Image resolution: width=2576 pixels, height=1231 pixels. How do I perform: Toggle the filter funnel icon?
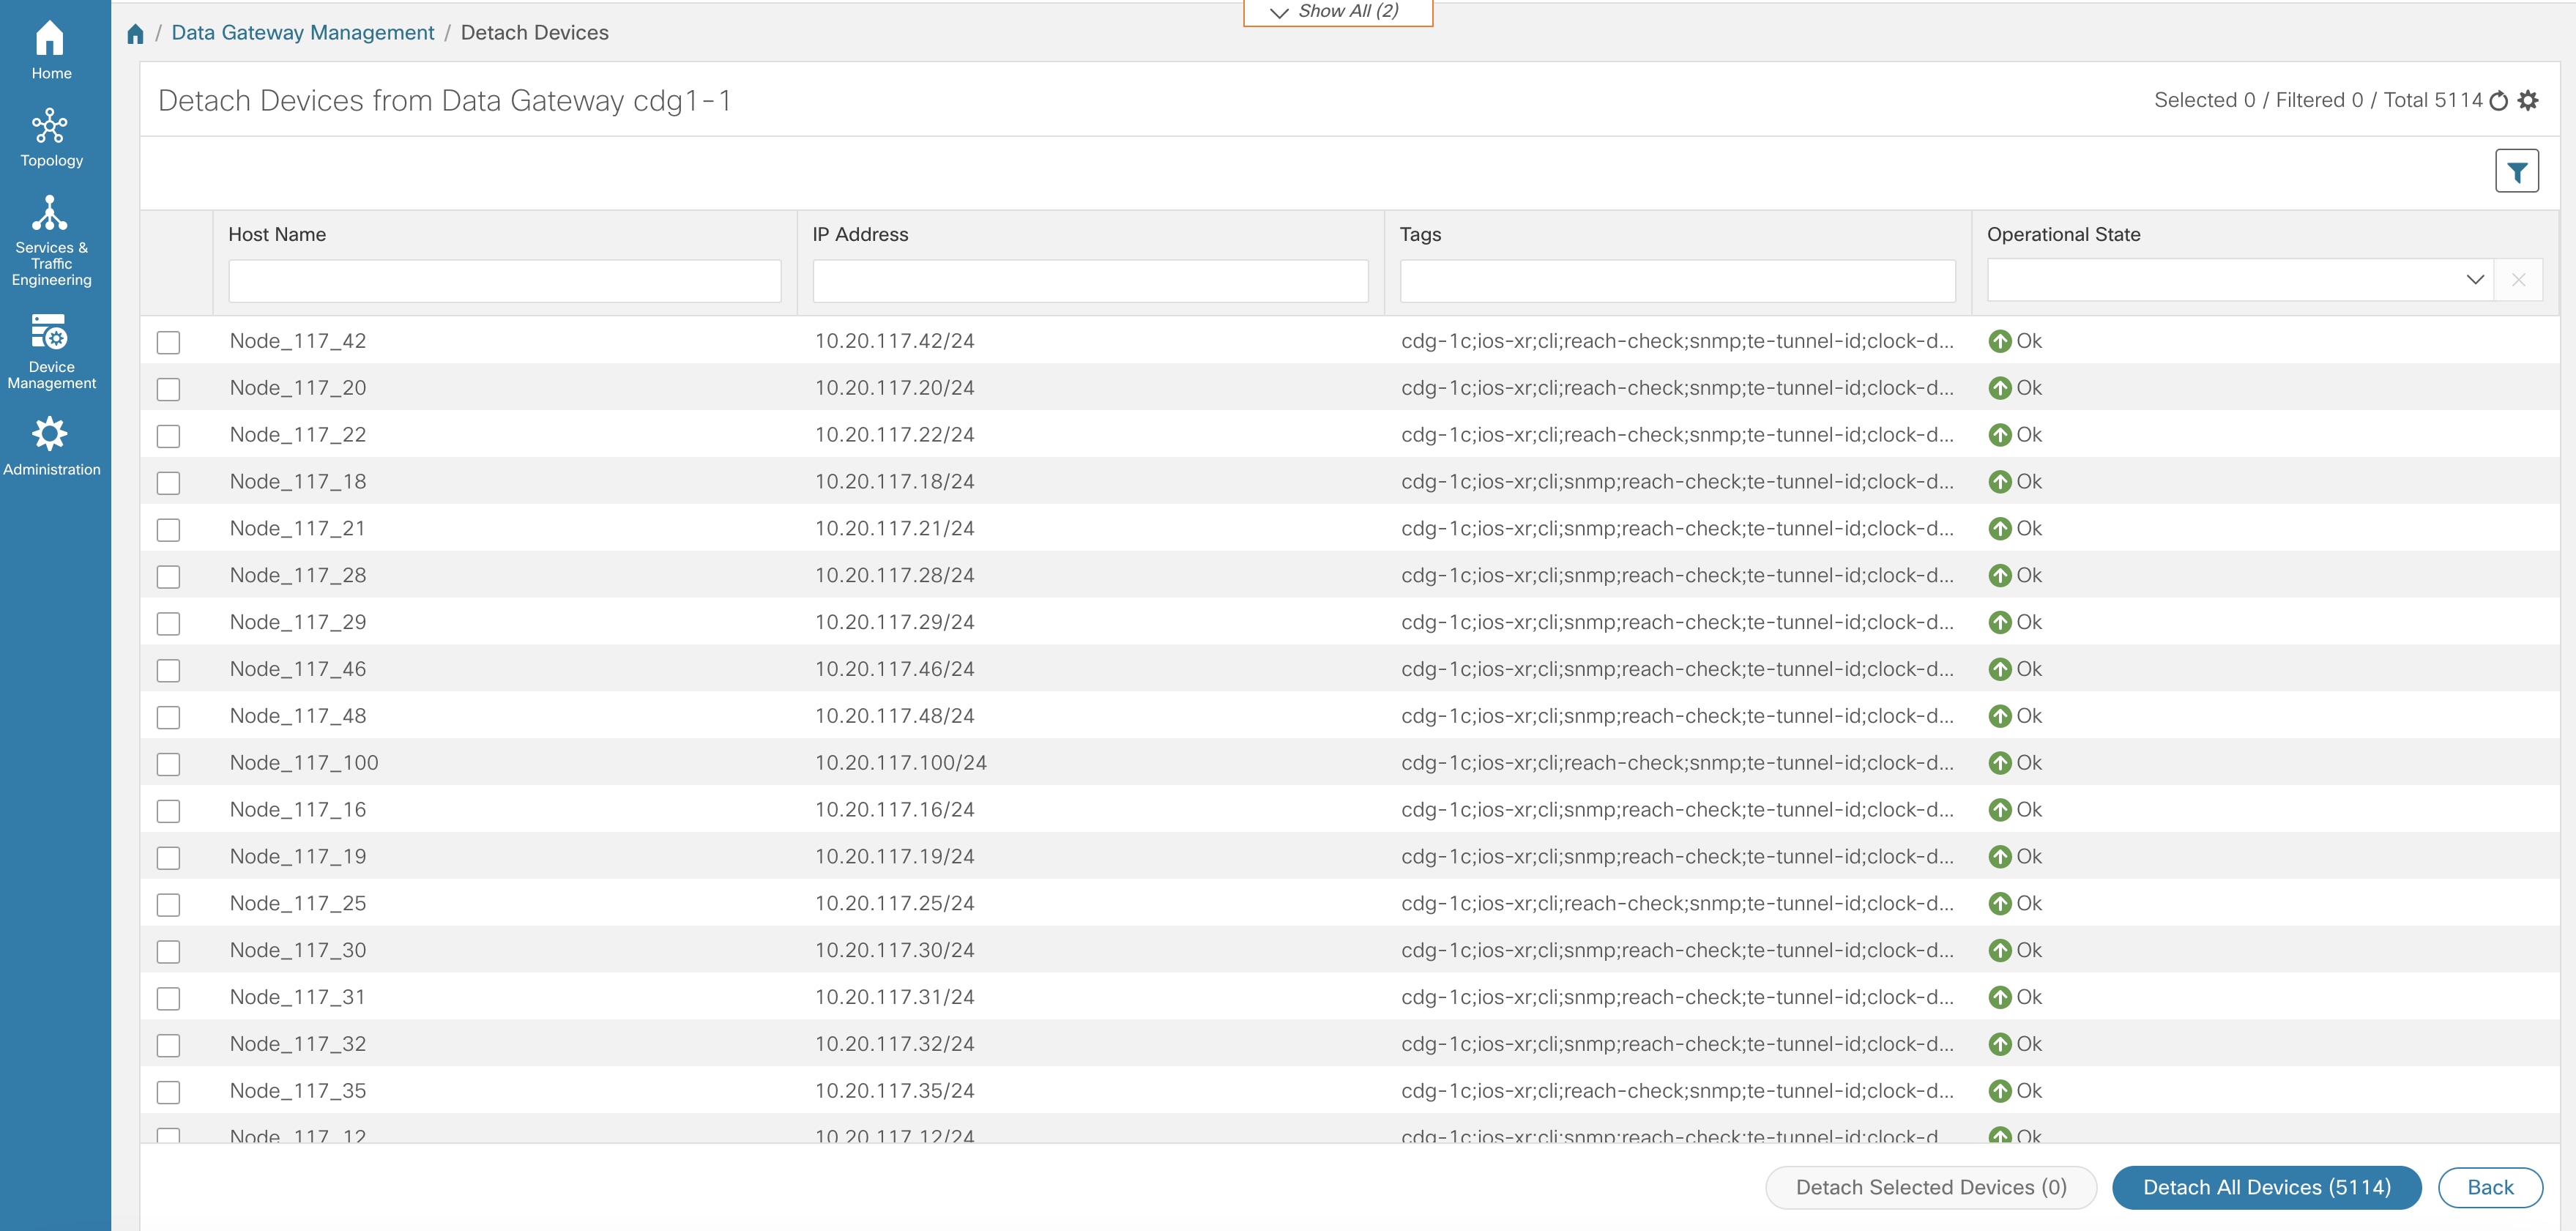(x=2516, y=172)
